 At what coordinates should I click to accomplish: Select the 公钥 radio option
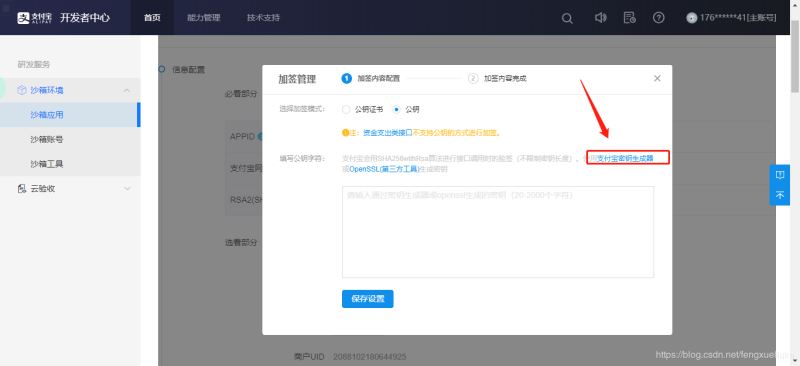396,109
